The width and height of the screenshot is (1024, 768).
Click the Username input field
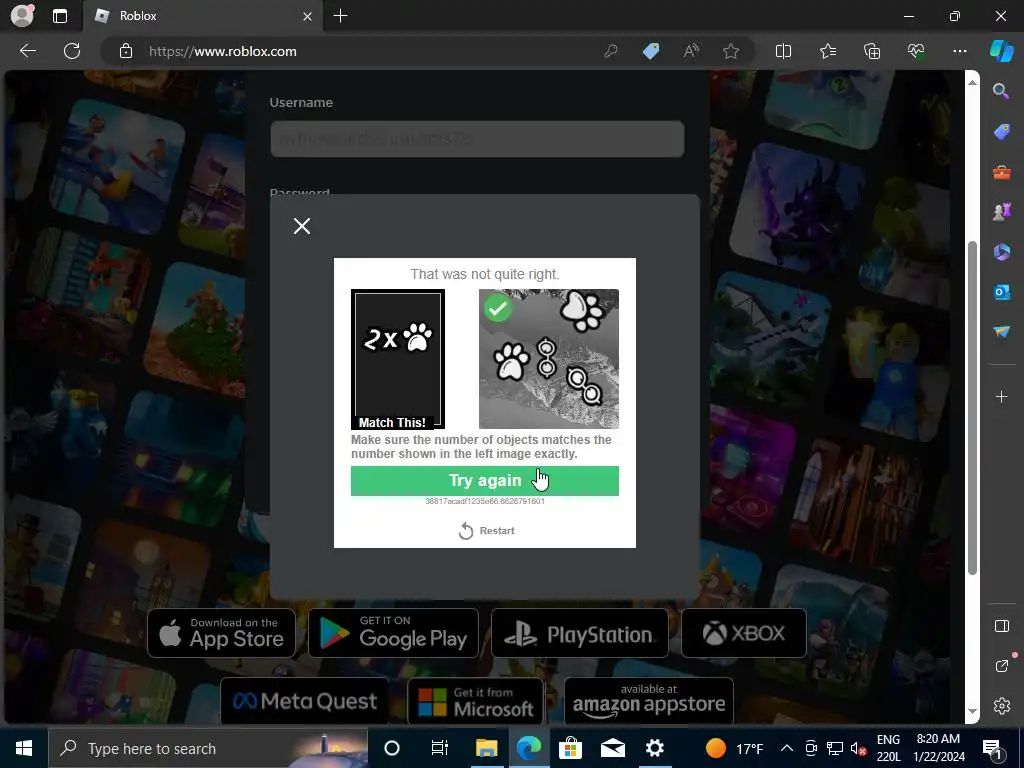pyautogui.click(x=477, y=138)
